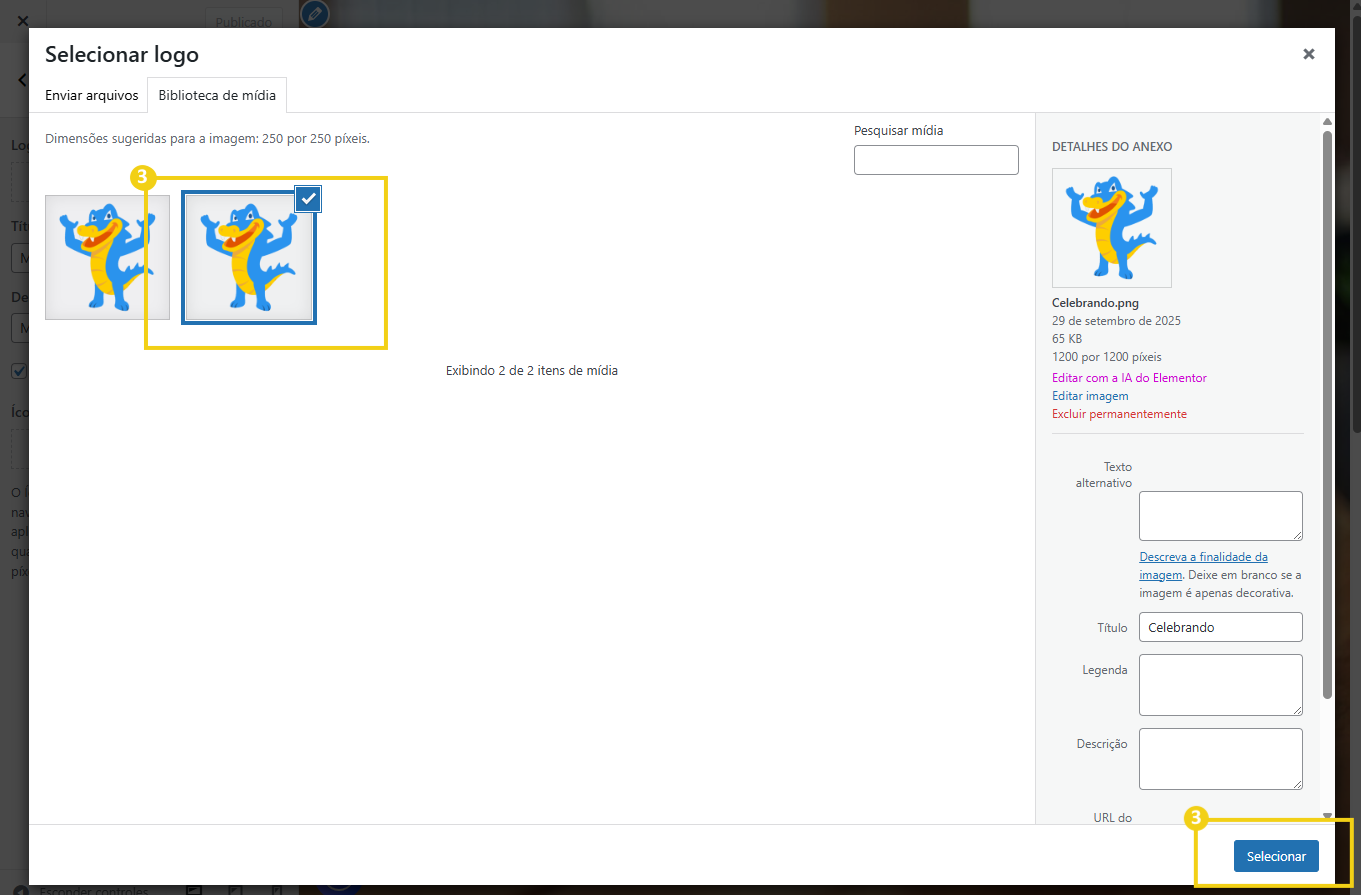Click Excluir permanentemente to delete image
This screenshot has height=895, width=1361.
[x=1119, y=414]
